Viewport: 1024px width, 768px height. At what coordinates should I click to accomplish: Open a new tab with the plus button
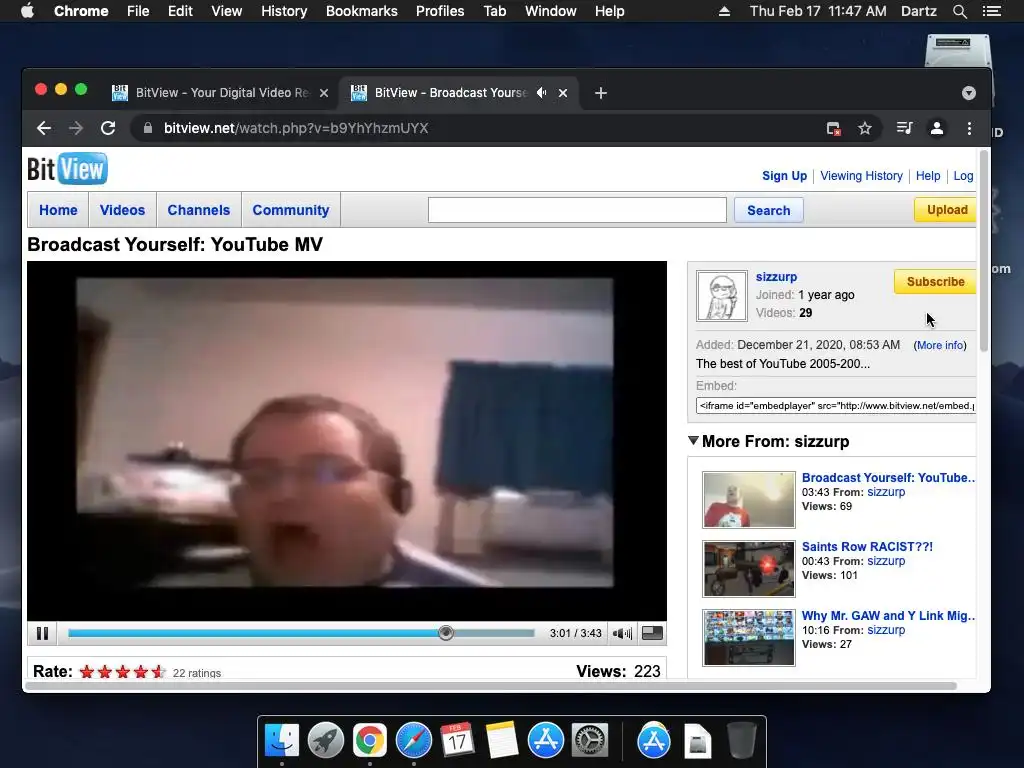click(x=601, y=93)
